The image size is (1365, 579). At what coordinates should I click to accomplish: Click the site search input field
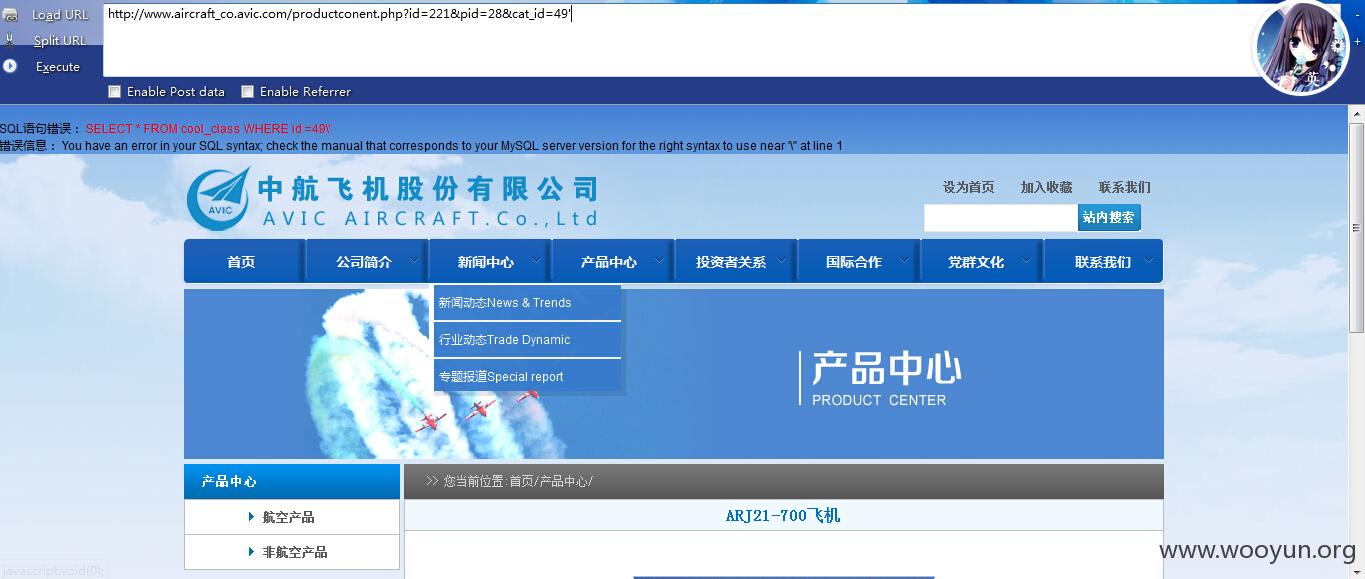click(x=1001, y=218)
